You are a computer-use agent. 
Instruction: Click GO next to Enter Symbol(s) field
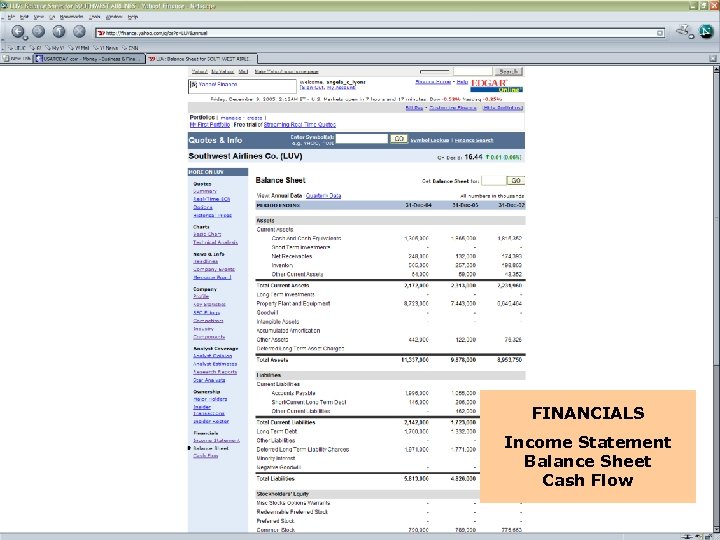point(399,139)
